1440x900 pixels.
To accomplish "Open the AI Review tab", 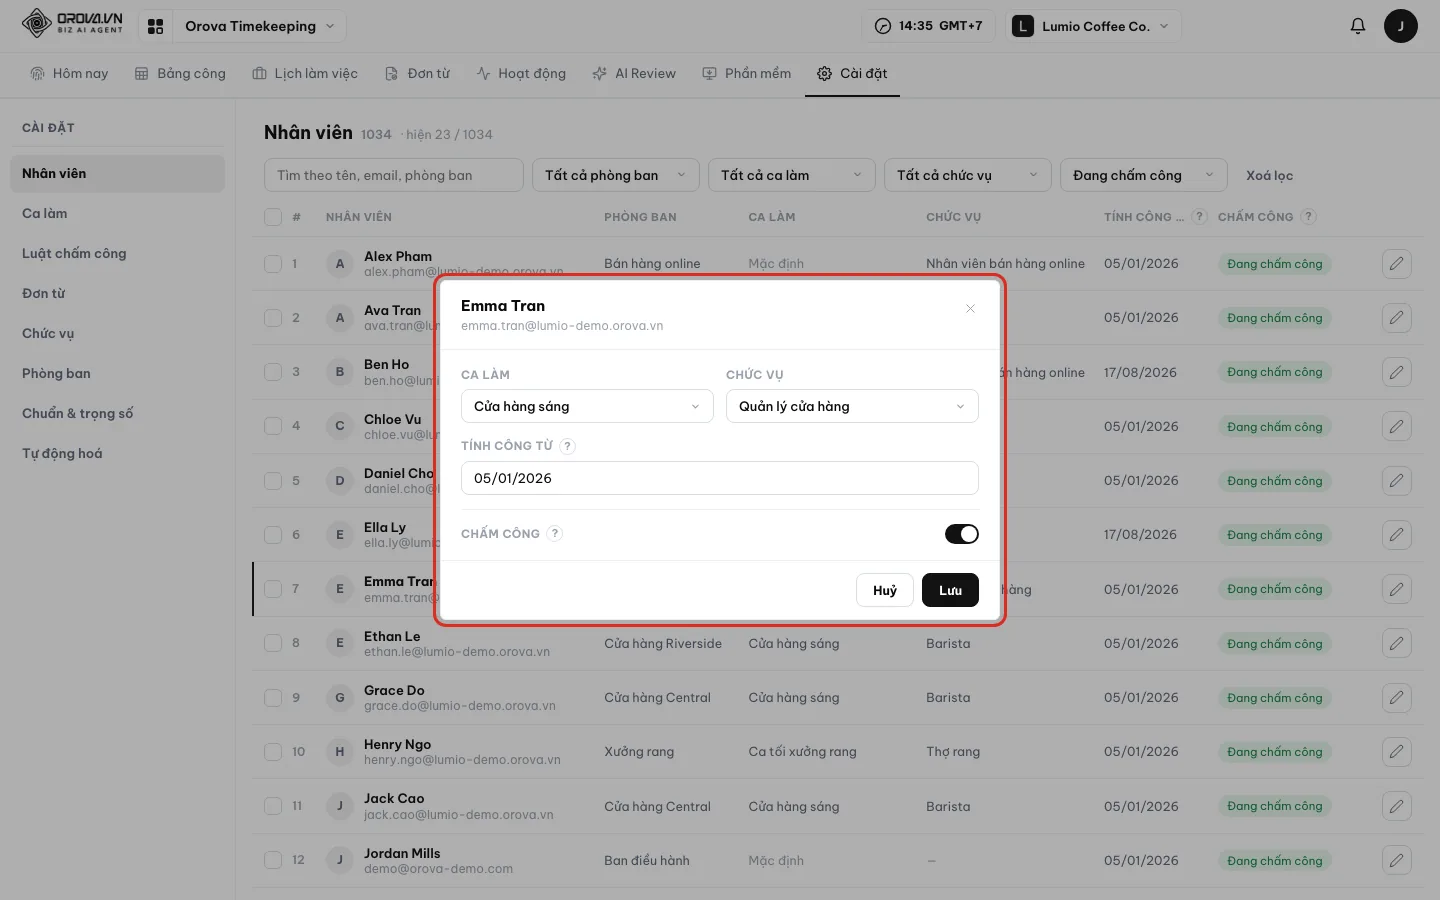I will [634, 74].
